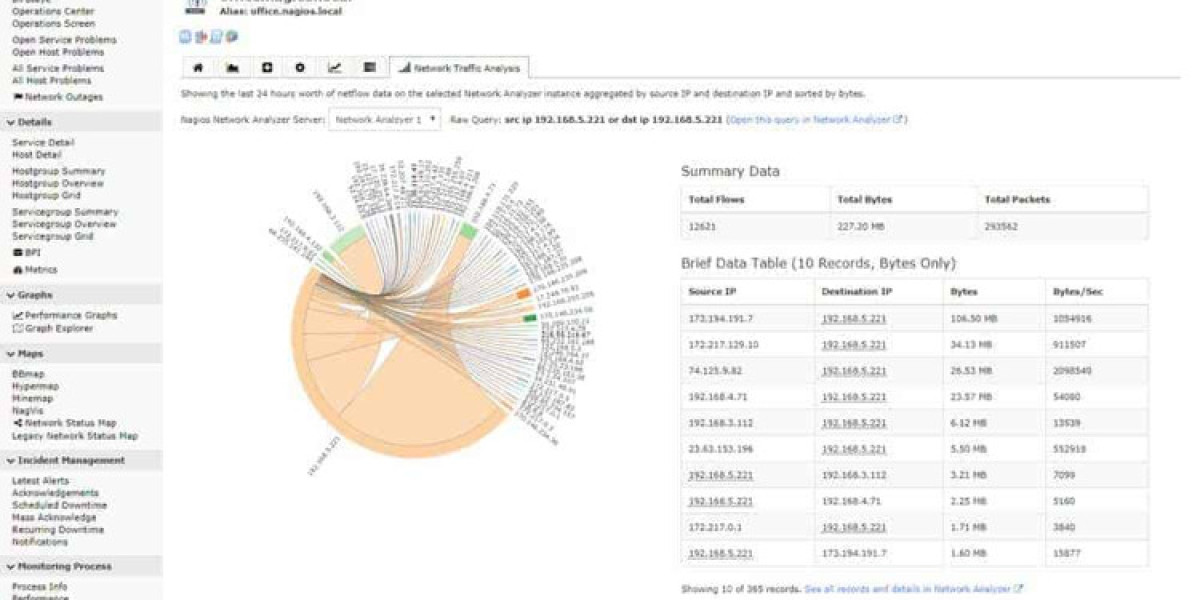Click 'Open this query in Network Analyzer' link
The width and height of the screenshot is (1200, 600).
tap(816, 119)
